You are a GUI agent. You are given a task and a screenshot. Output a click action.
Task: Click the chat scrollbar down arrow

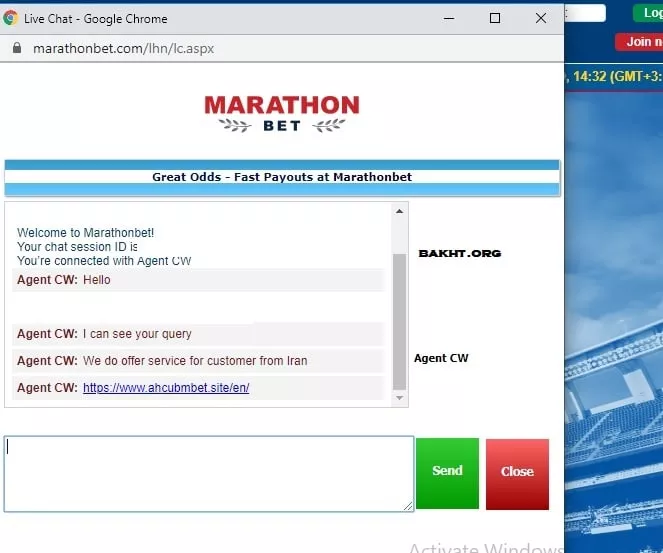pos(399,398)
